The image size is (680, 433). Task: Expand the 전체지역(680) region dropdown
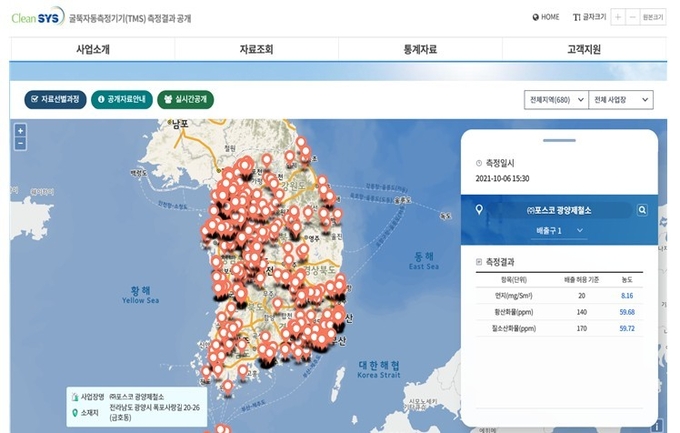point(554,100)
